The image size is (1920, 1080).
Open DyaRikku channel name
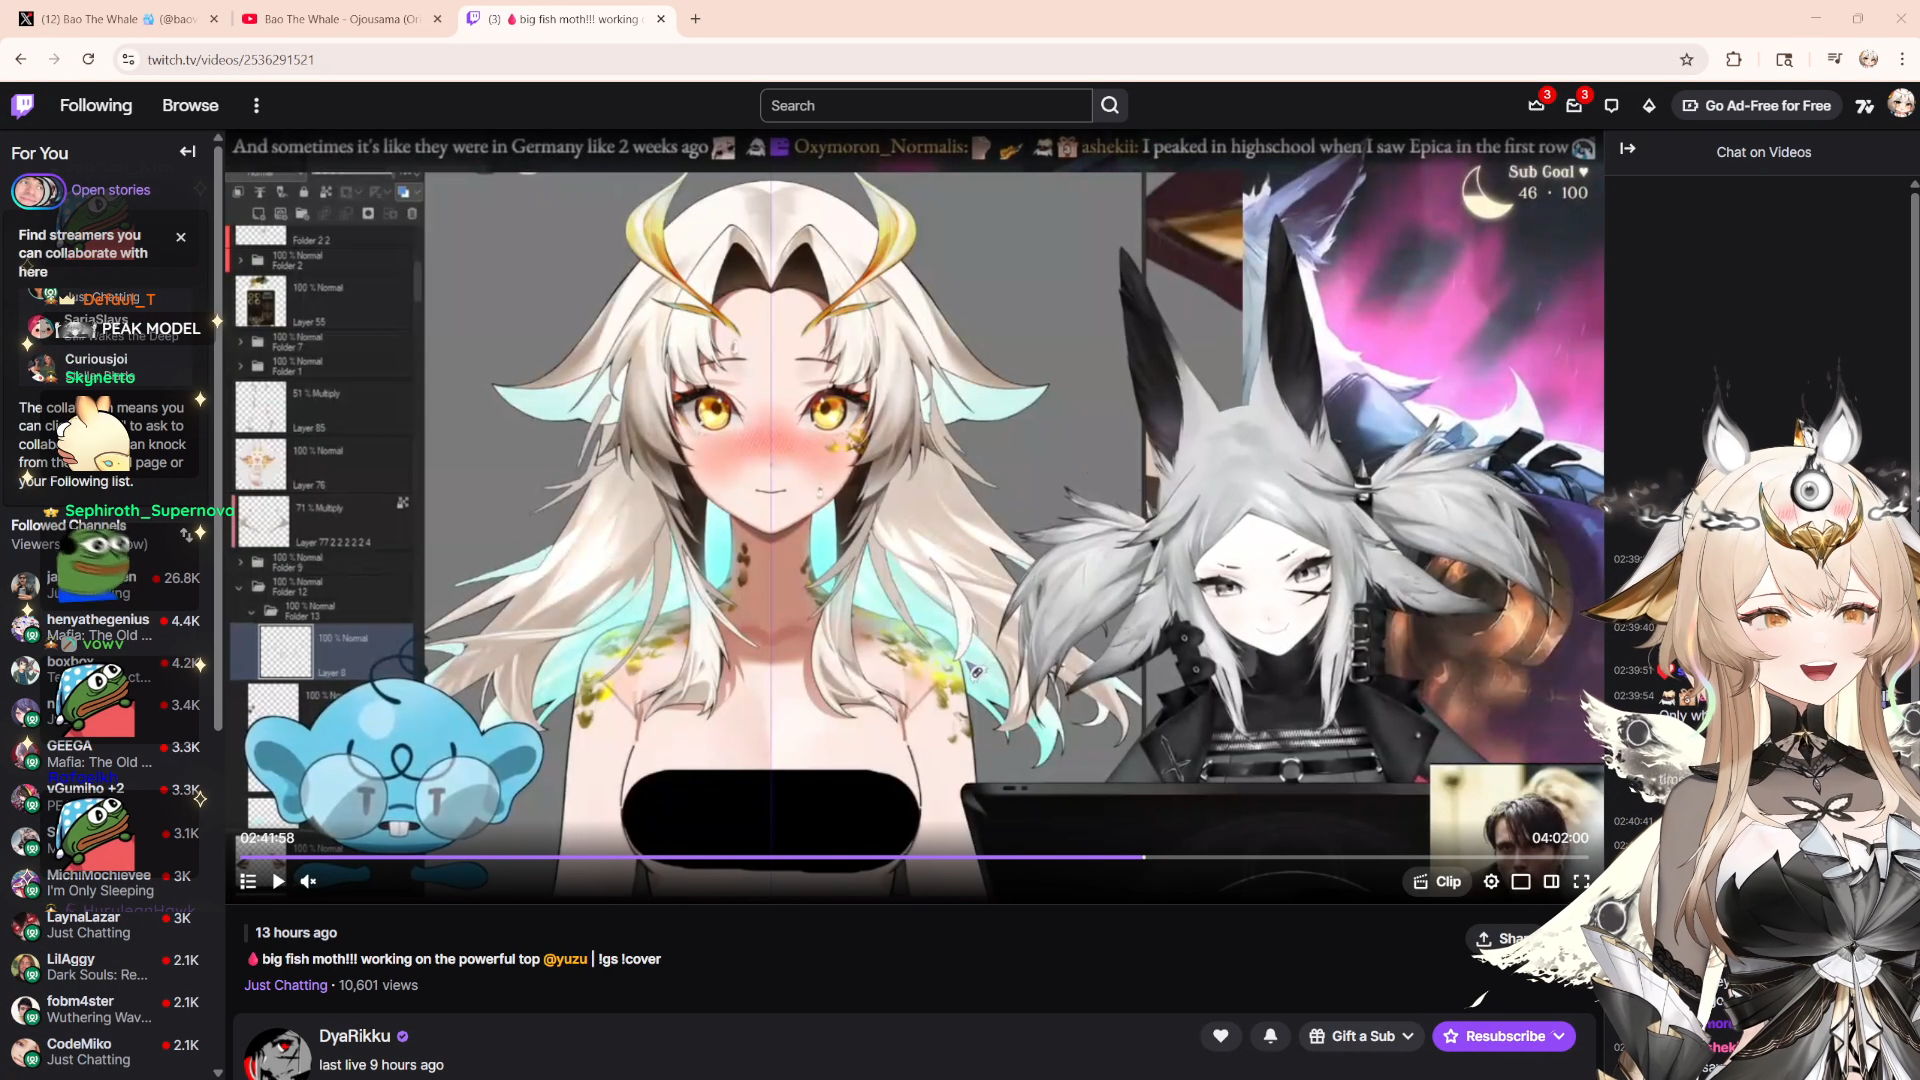pyautogui.click(x=354, y=1036)
